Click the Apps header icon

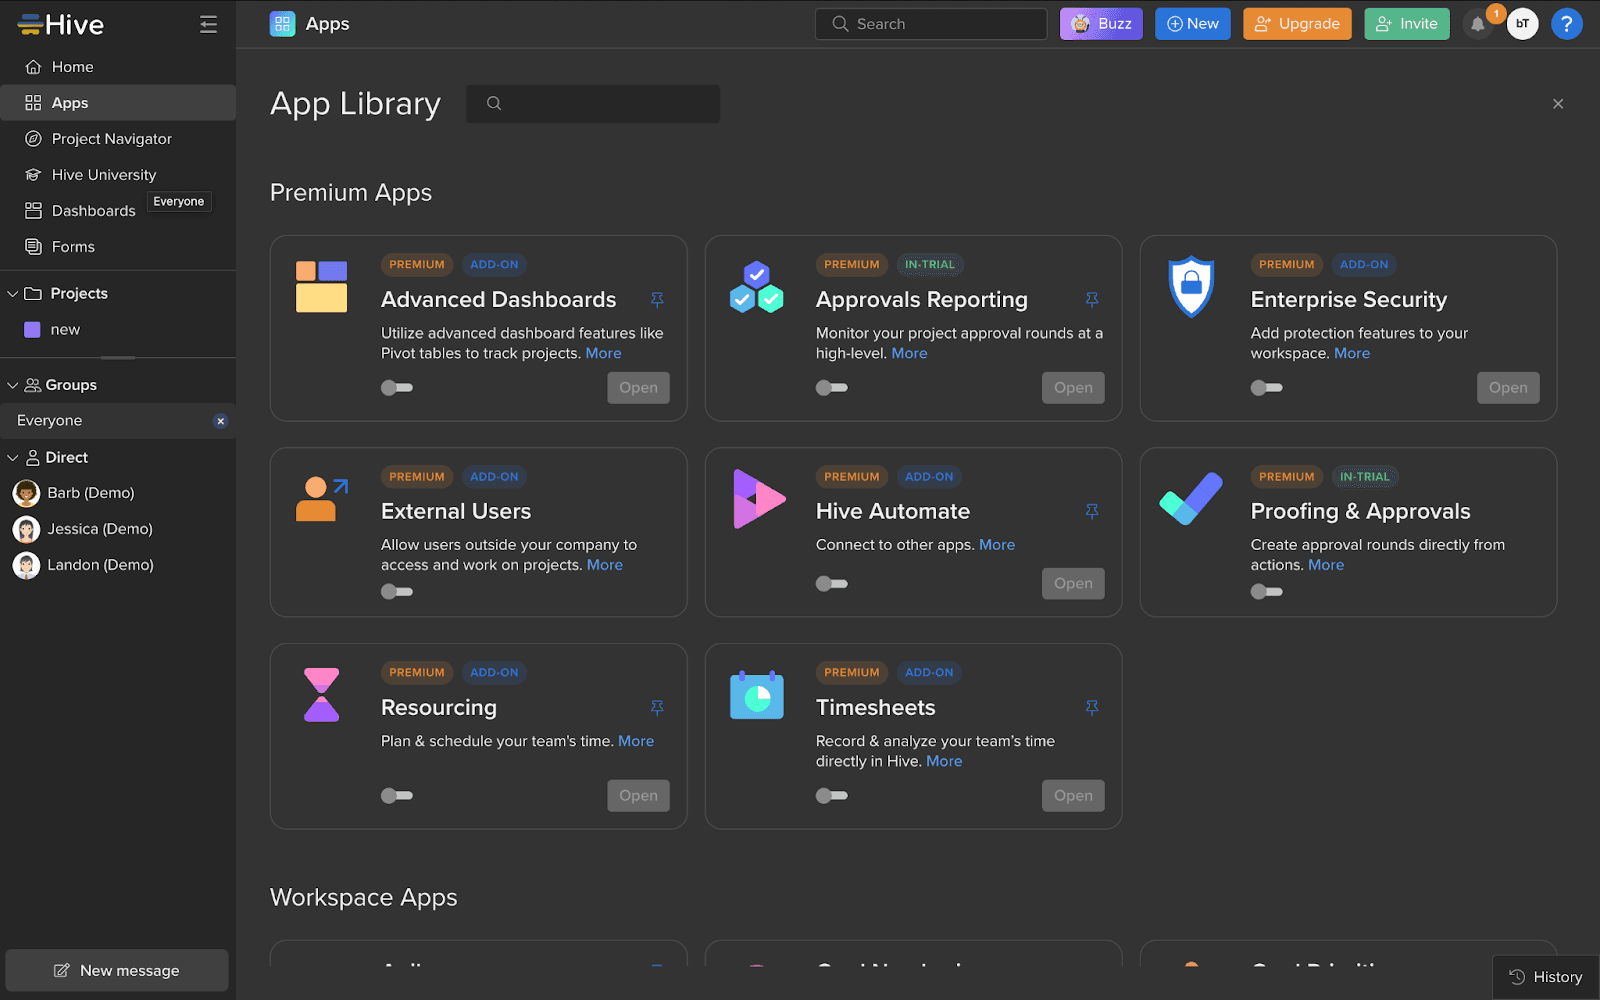point(282,24)
